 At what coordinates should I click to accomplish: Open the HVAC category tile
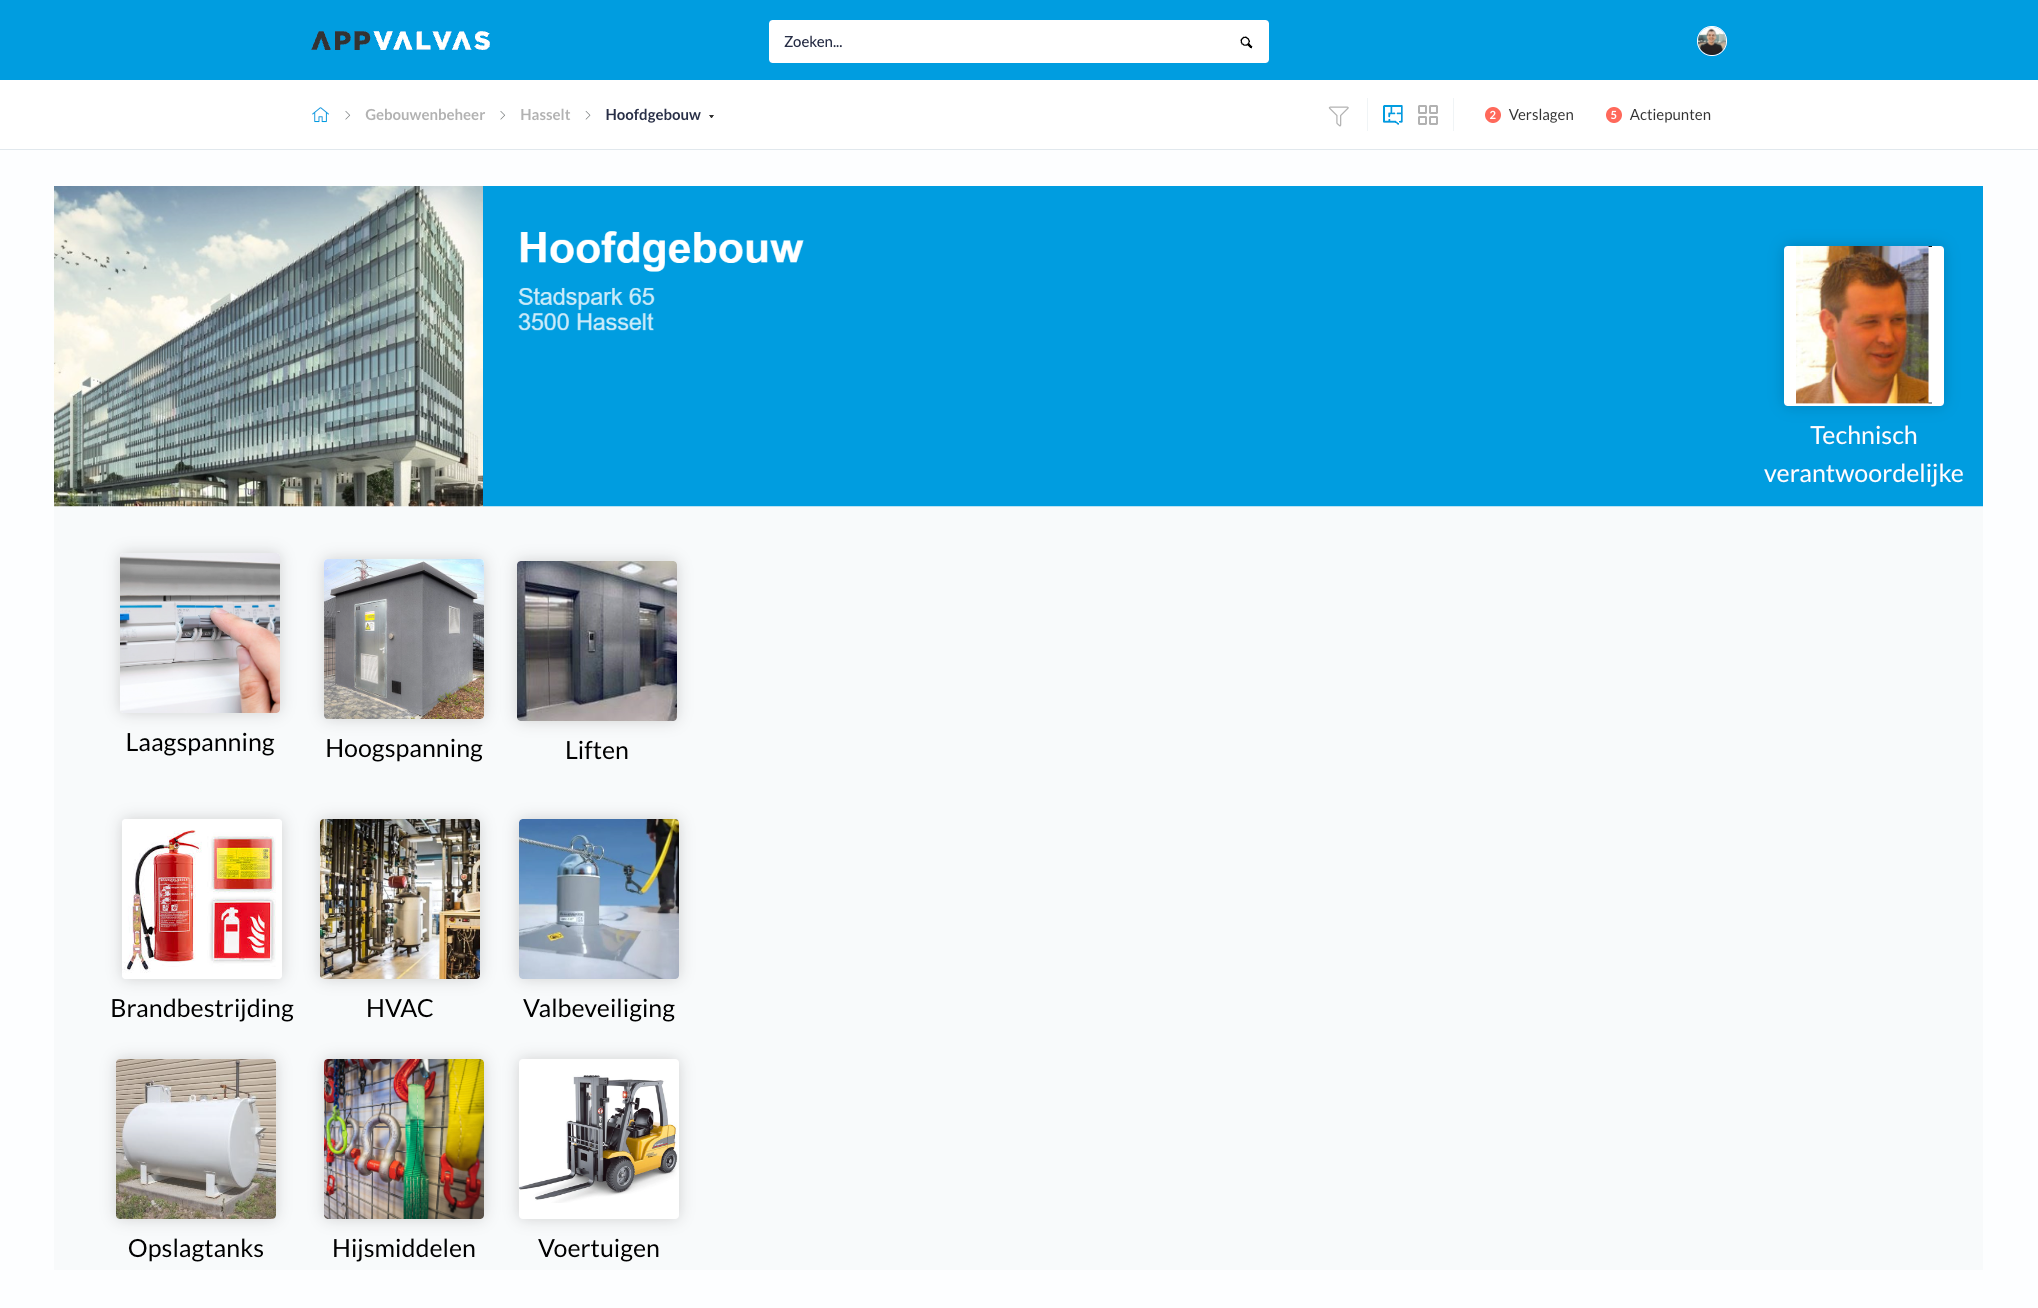point(400,899)
